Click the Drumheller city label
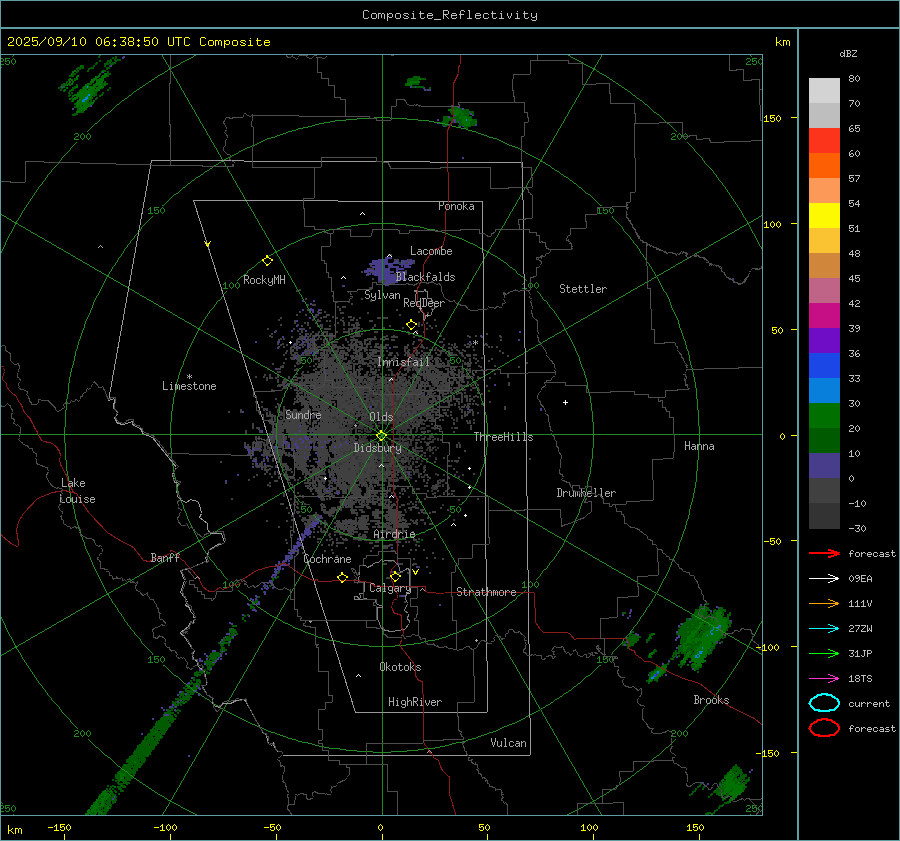 coord(586,493)
